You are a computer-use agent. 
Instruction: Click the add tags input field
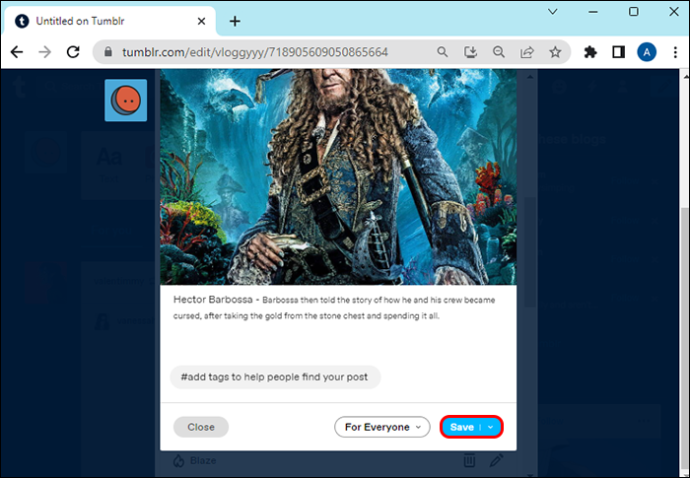(275, 377)
